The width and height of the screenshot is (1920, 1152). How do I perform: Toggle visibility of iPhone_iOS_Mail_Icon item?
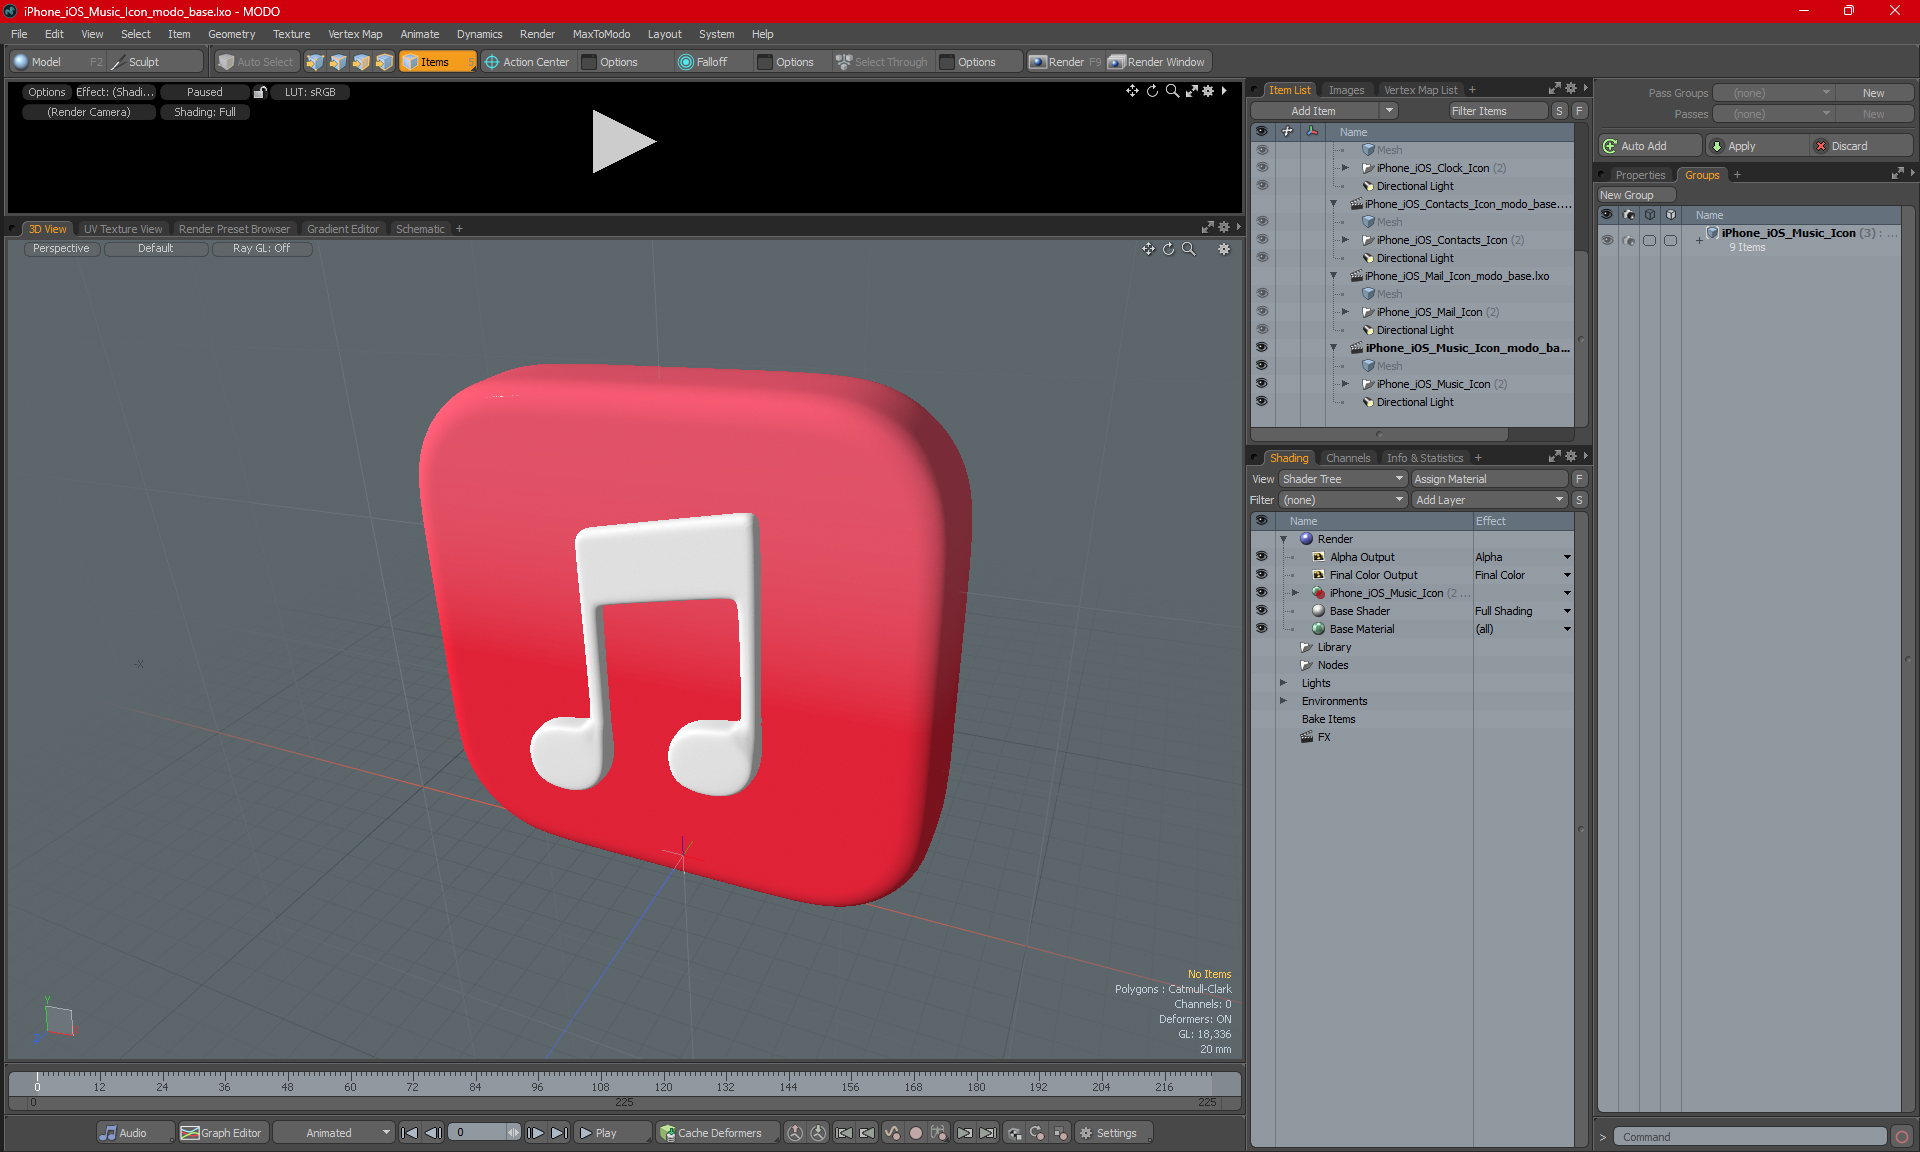coord(1261,312)
